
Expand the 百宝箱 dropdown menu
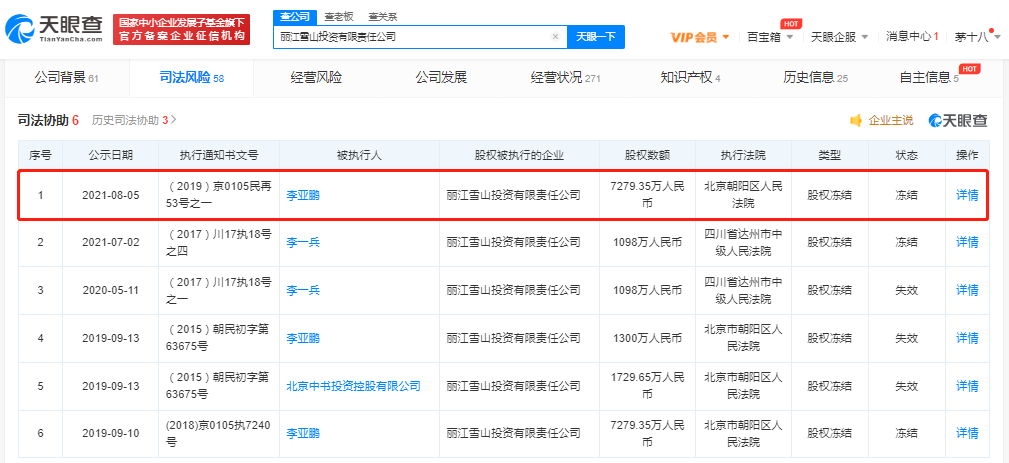click(770, 37)
